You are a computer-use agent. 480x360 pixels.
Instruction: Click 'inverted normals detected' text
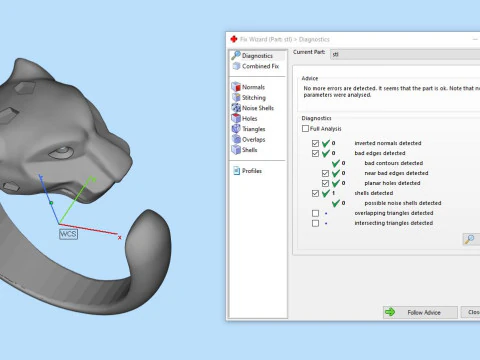coord(388,143)
